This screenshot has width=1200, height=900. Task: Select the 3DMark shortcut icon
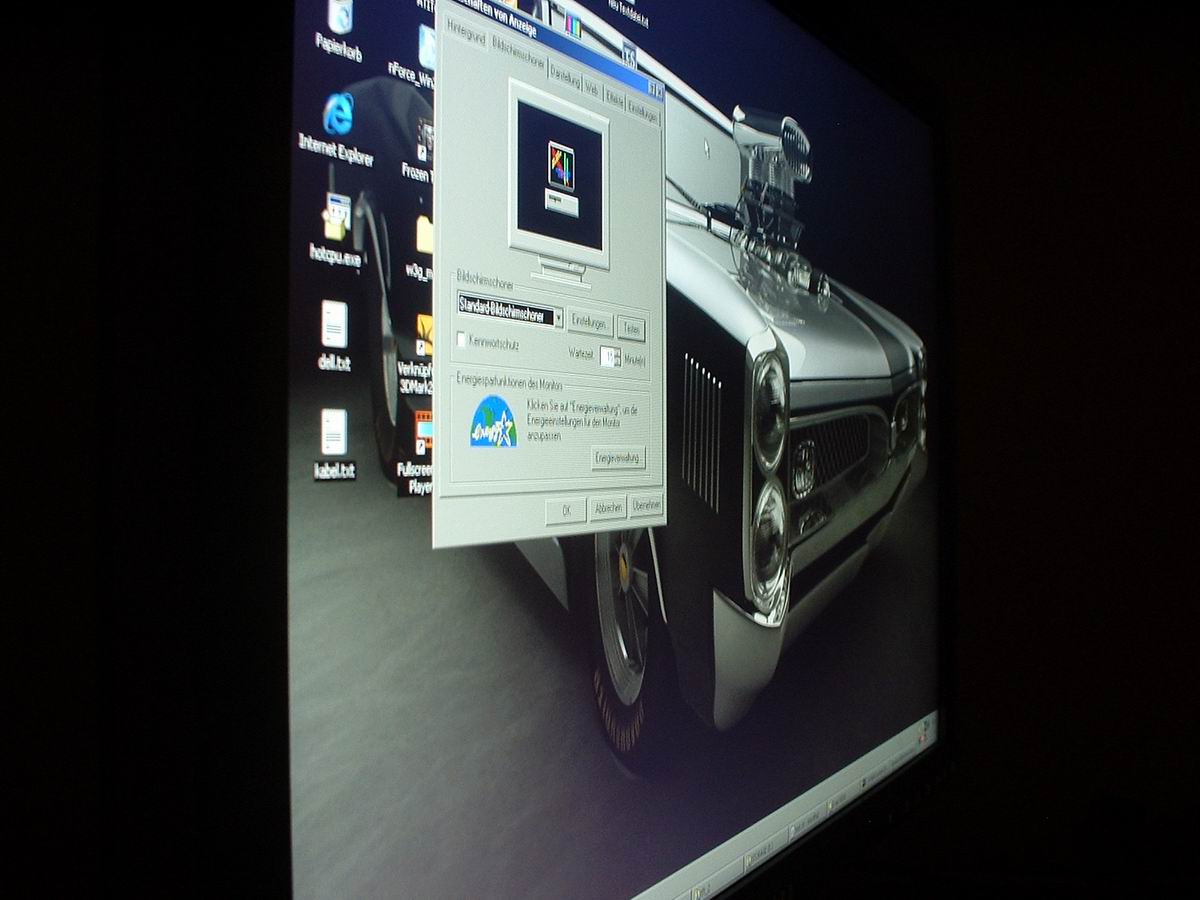click(x=425, y=338)
